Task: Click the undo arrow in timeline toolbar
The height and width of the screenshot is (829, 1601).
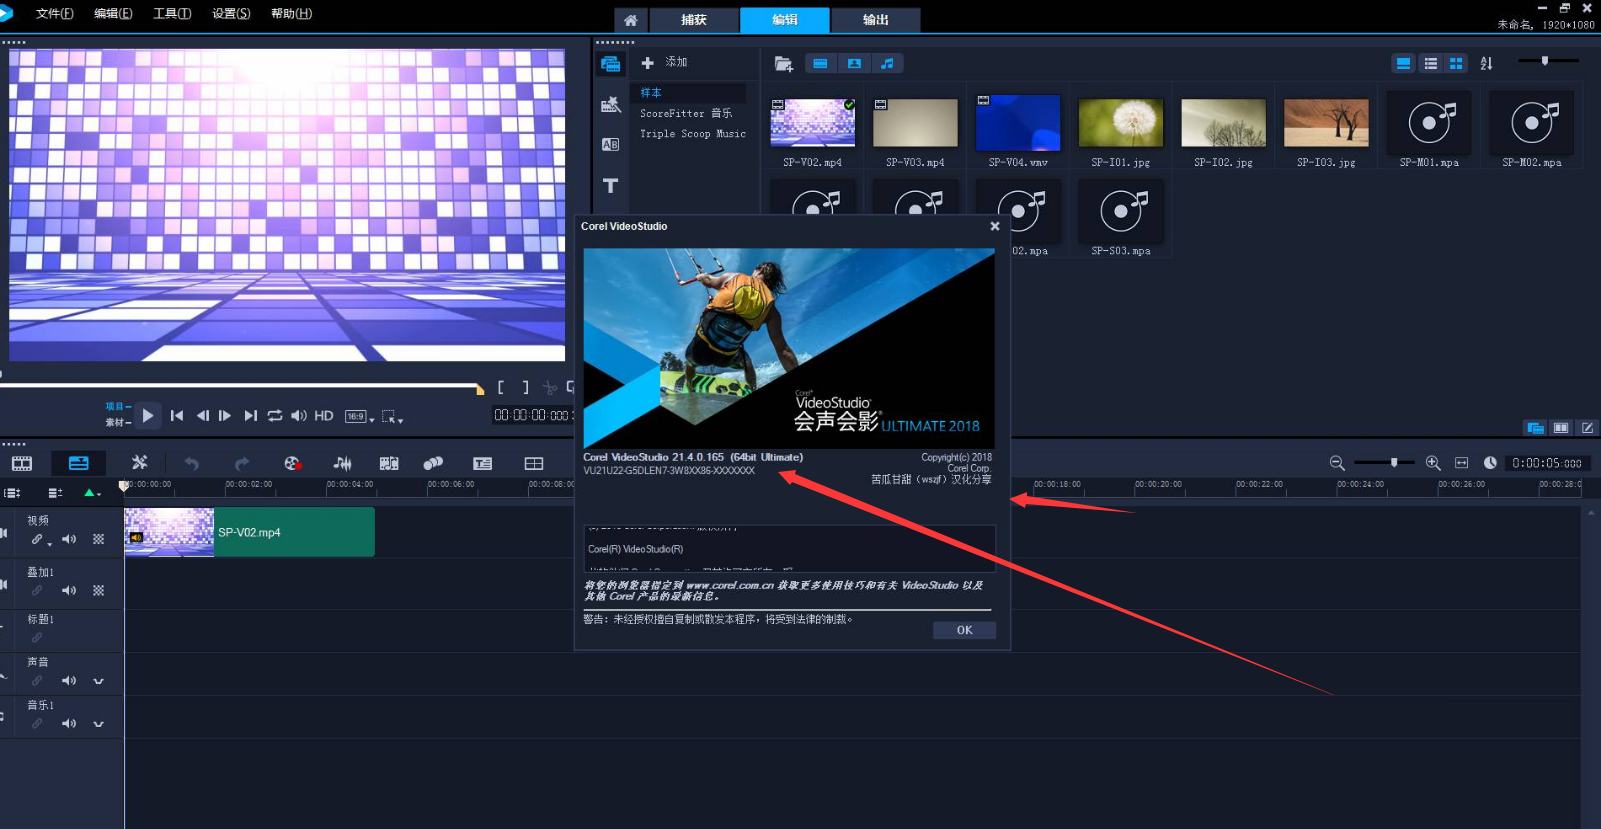Action: point(191,463)
